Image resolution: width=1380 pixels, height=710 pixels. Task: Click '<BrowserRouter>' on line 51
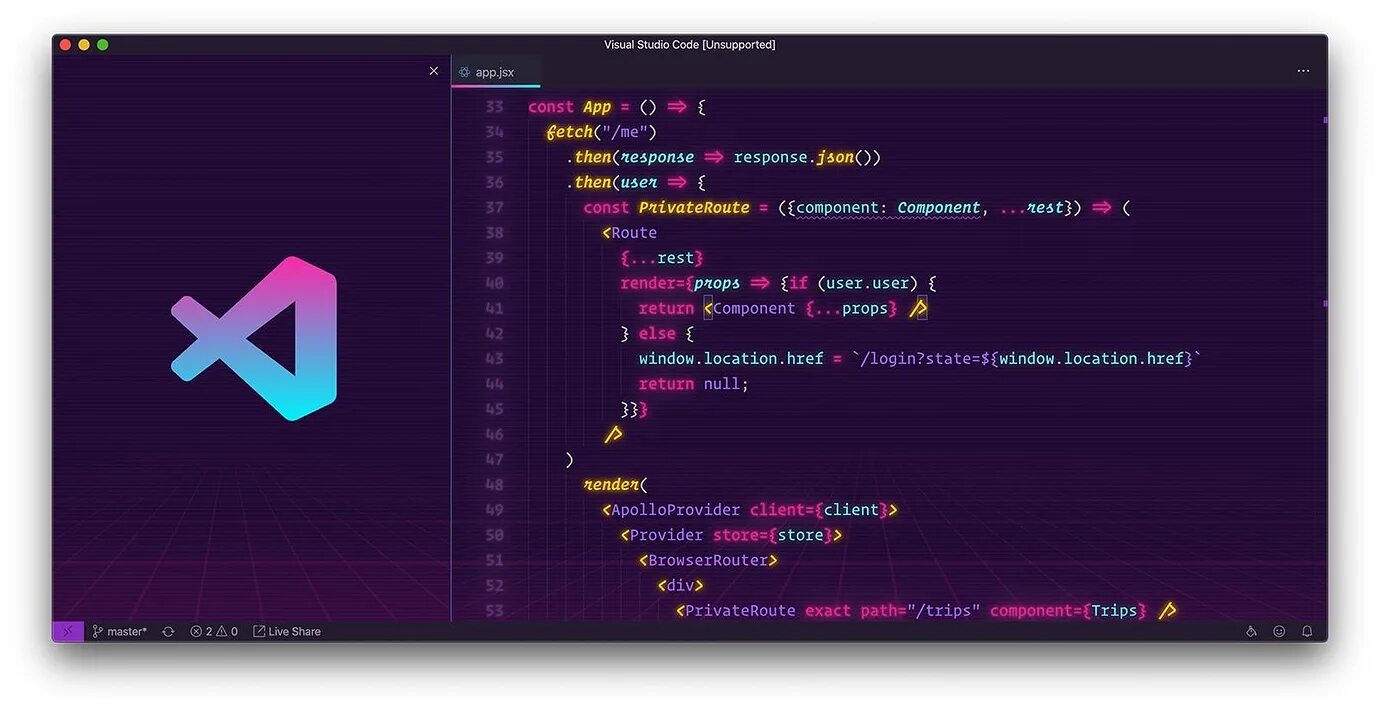point(708,560)
